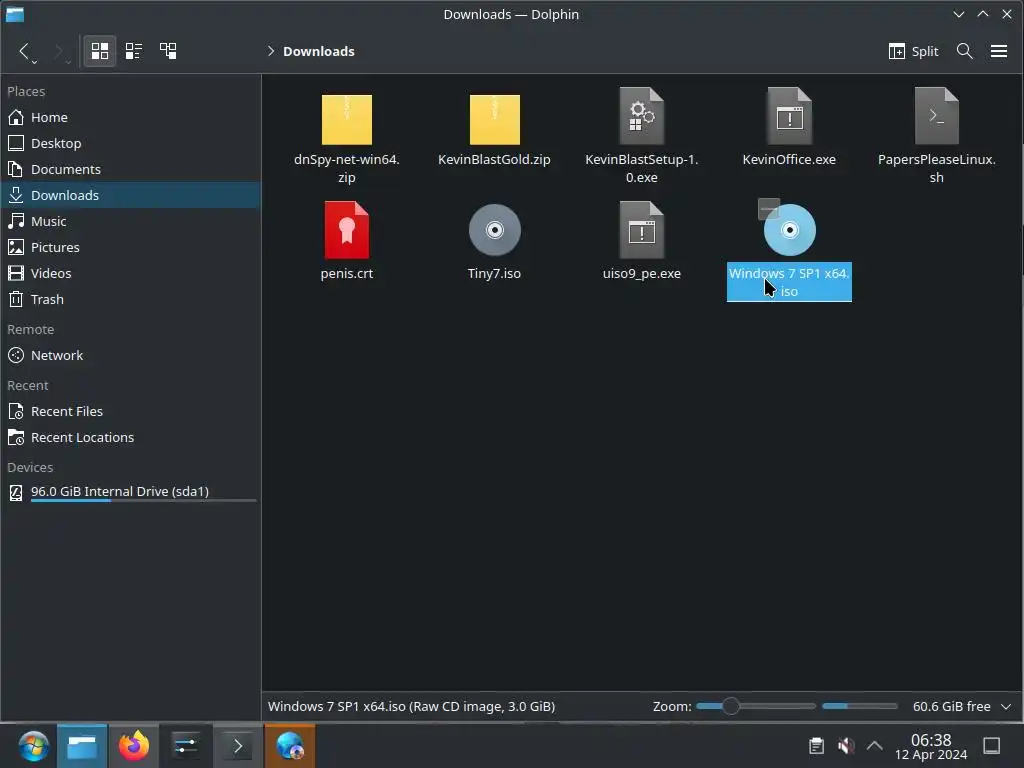Screen dimensions: 1024x768
Task: Open Trash in Places panel
Action: point(131,299)
